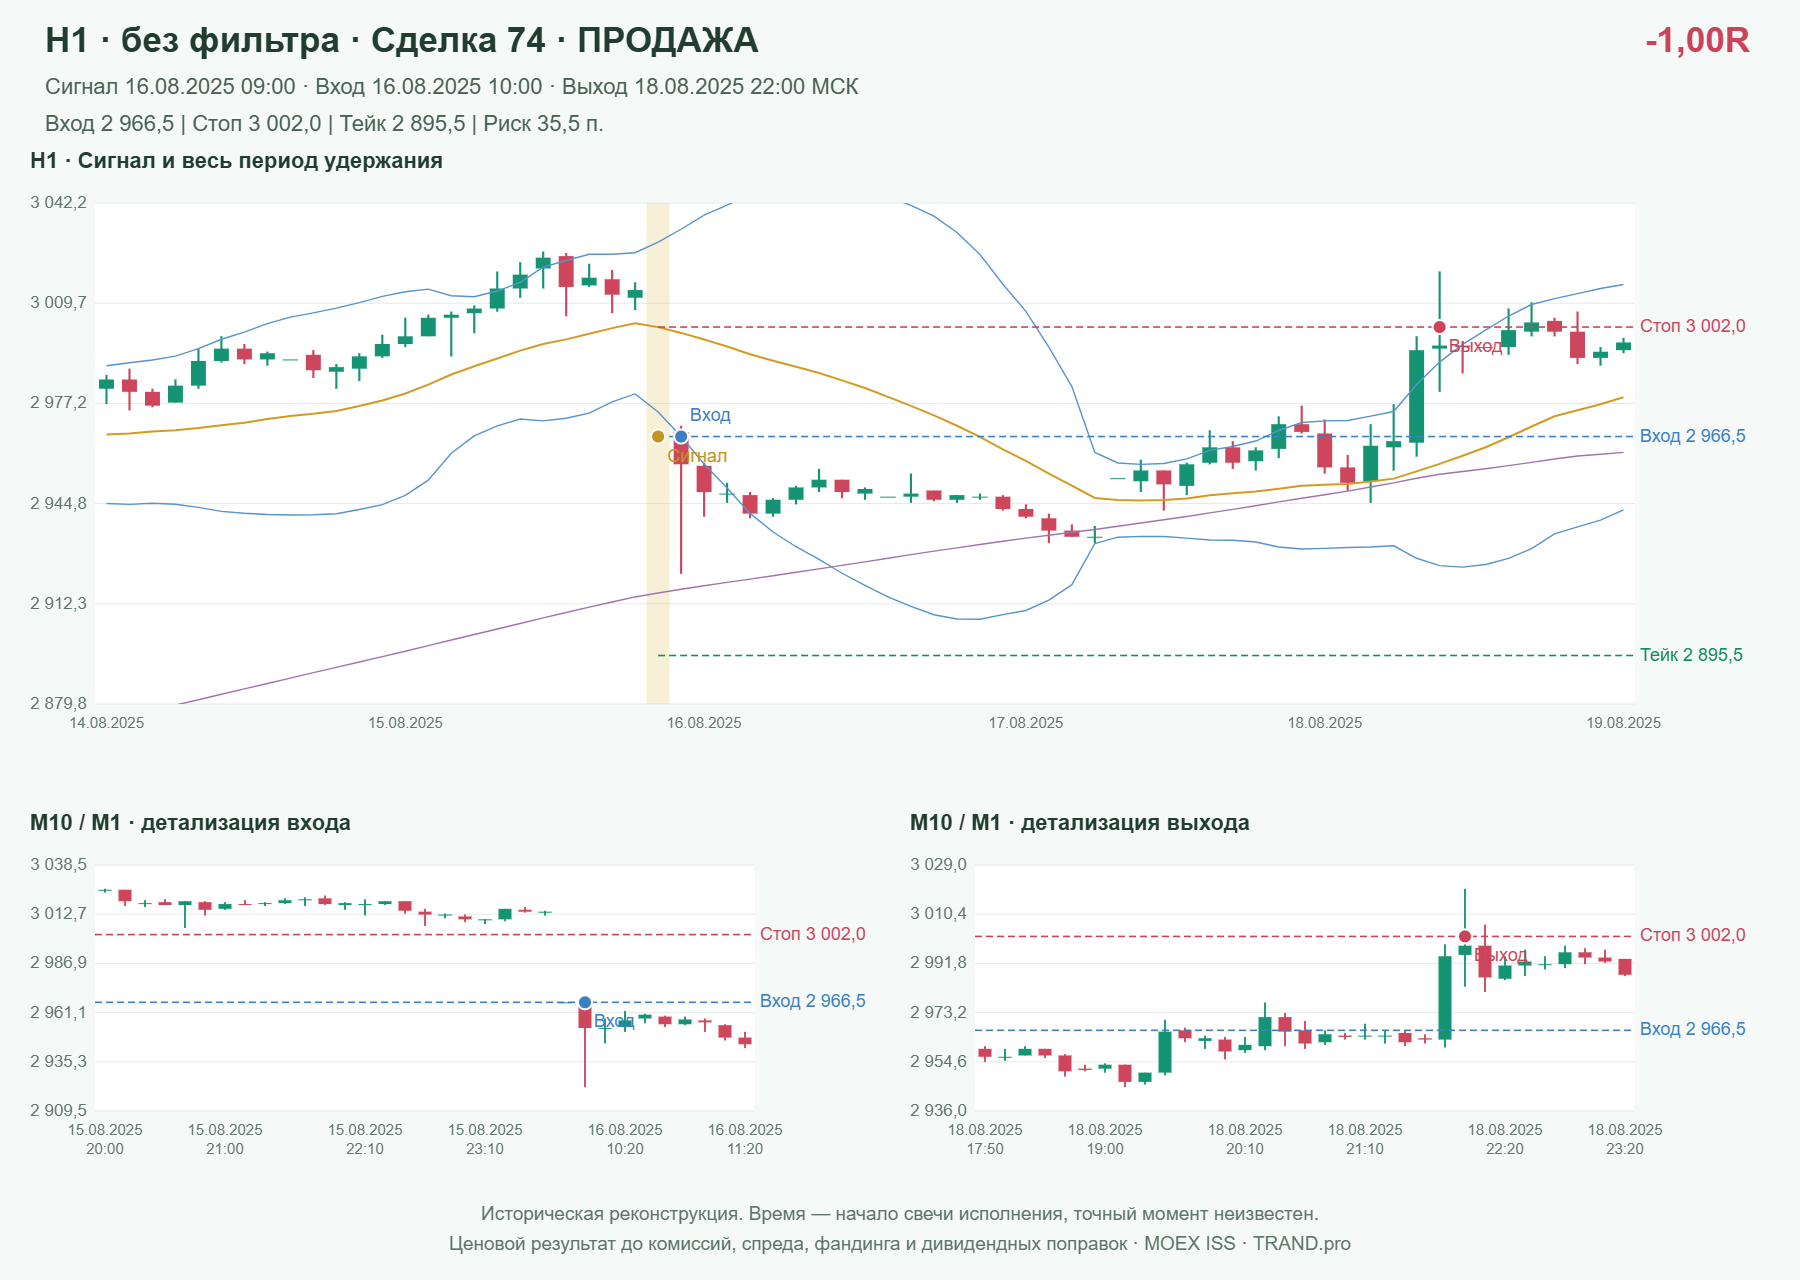Click the yellow signal candle highlight band
The width and height of the screenshot is (1800, 1280).
(658, 453)
